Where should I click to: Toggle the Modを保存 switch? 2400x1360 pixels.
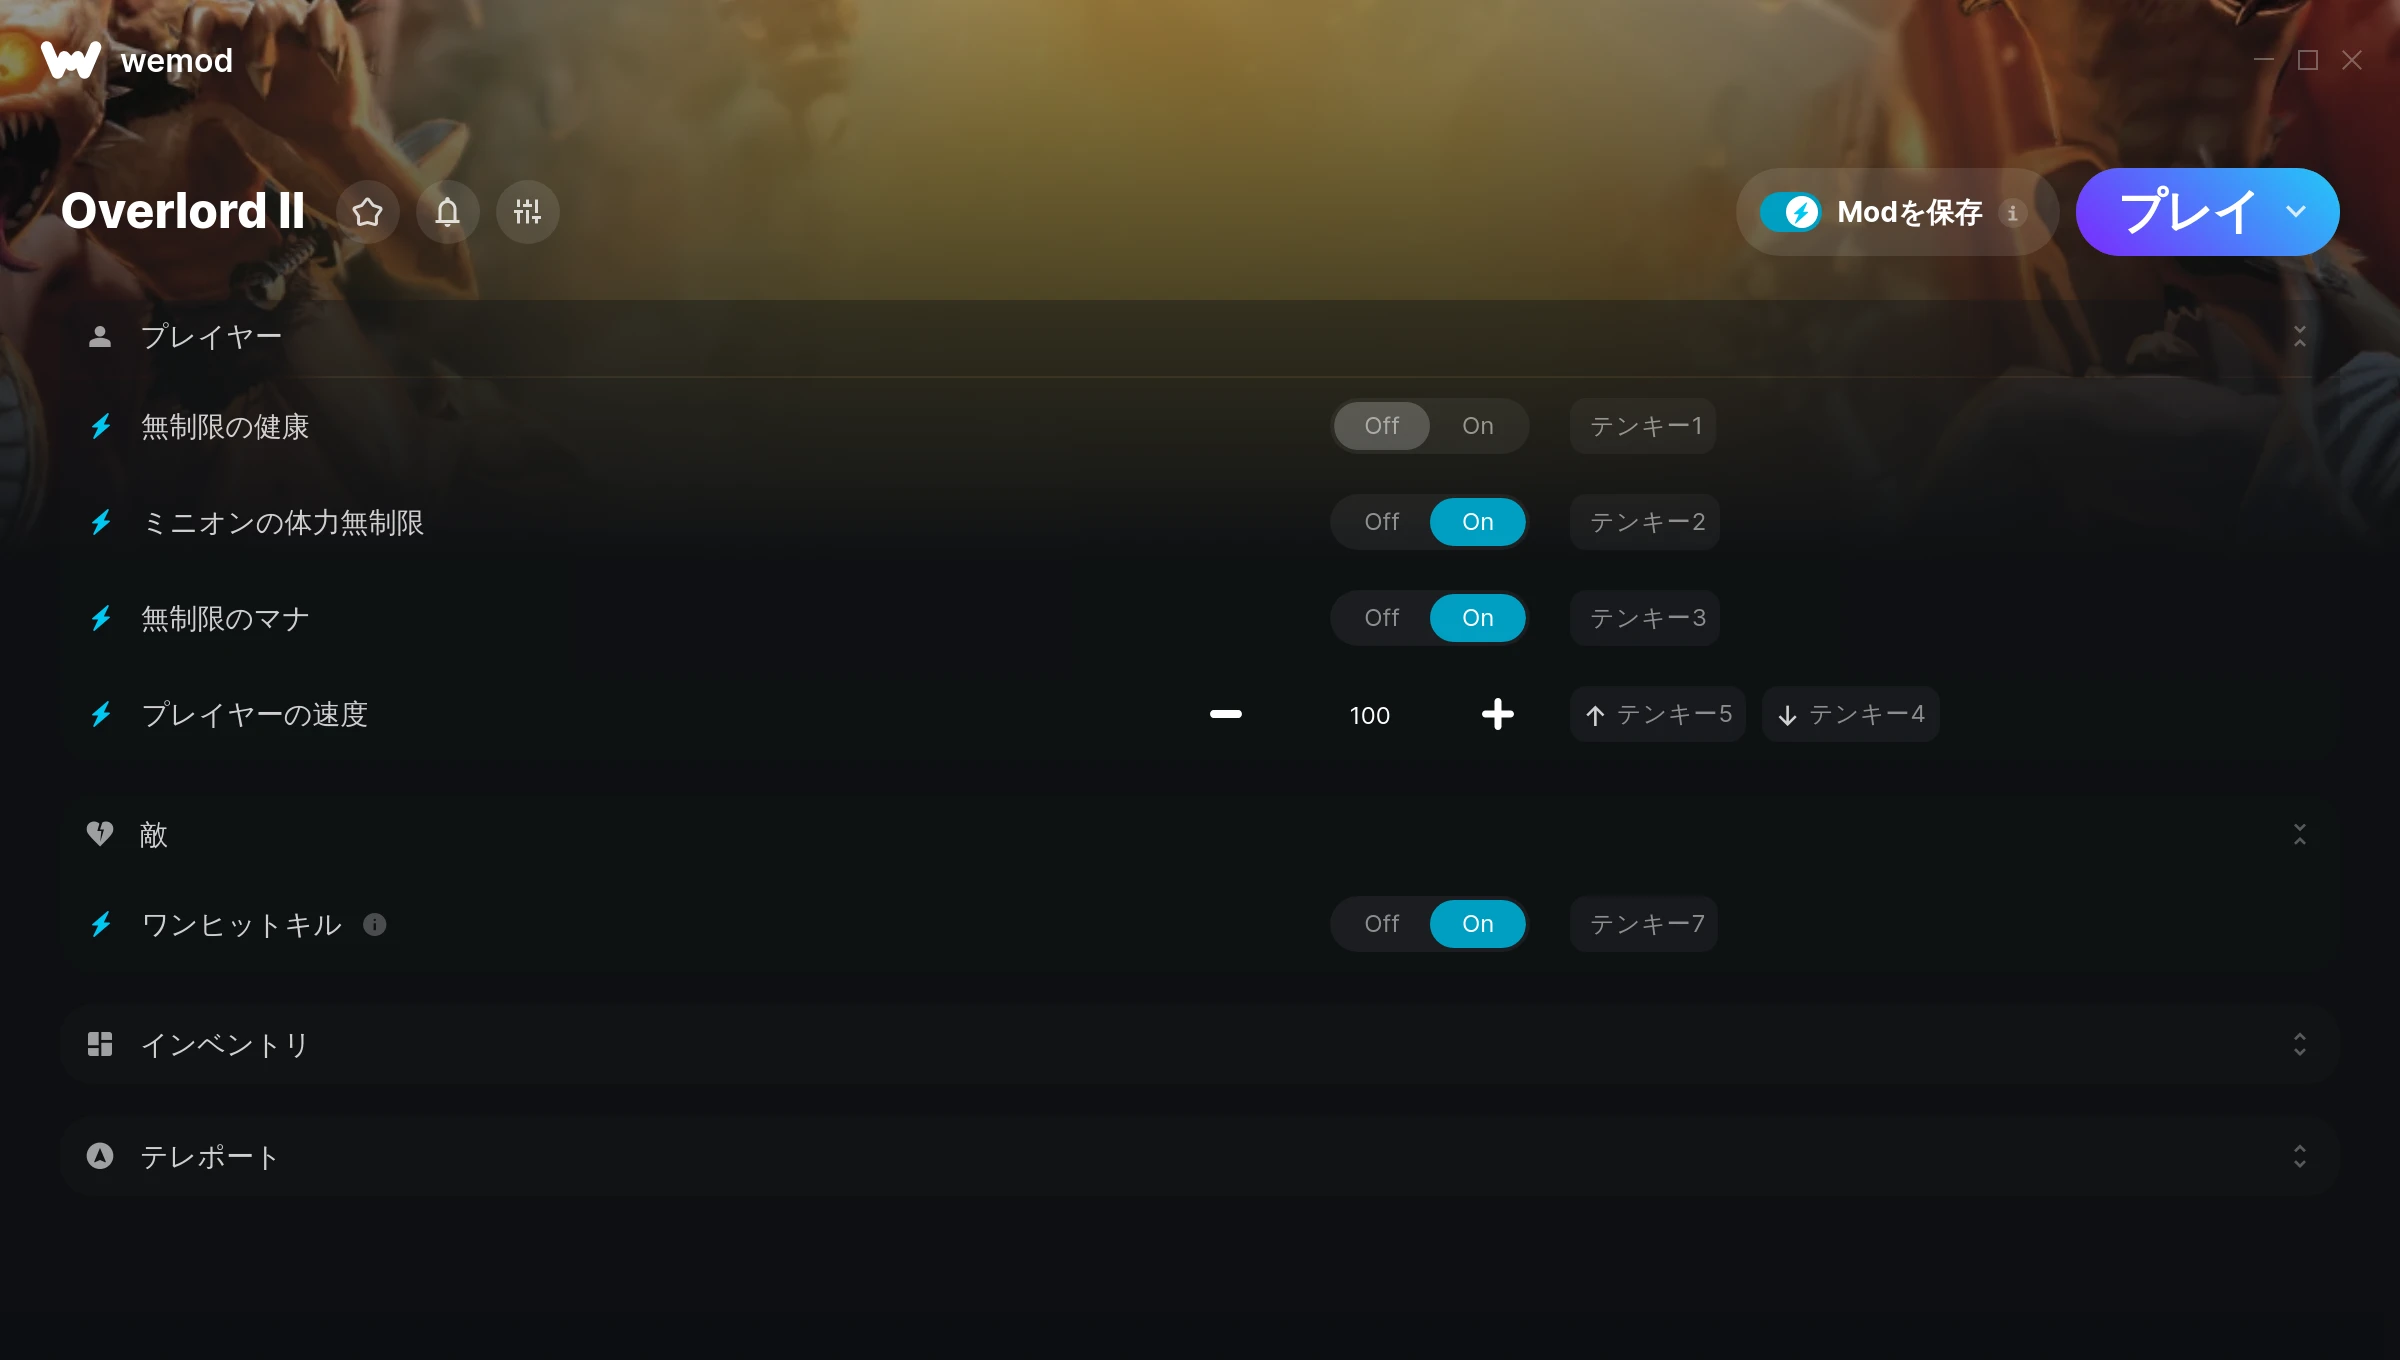pyautogui.click(x=1790, y=212)
